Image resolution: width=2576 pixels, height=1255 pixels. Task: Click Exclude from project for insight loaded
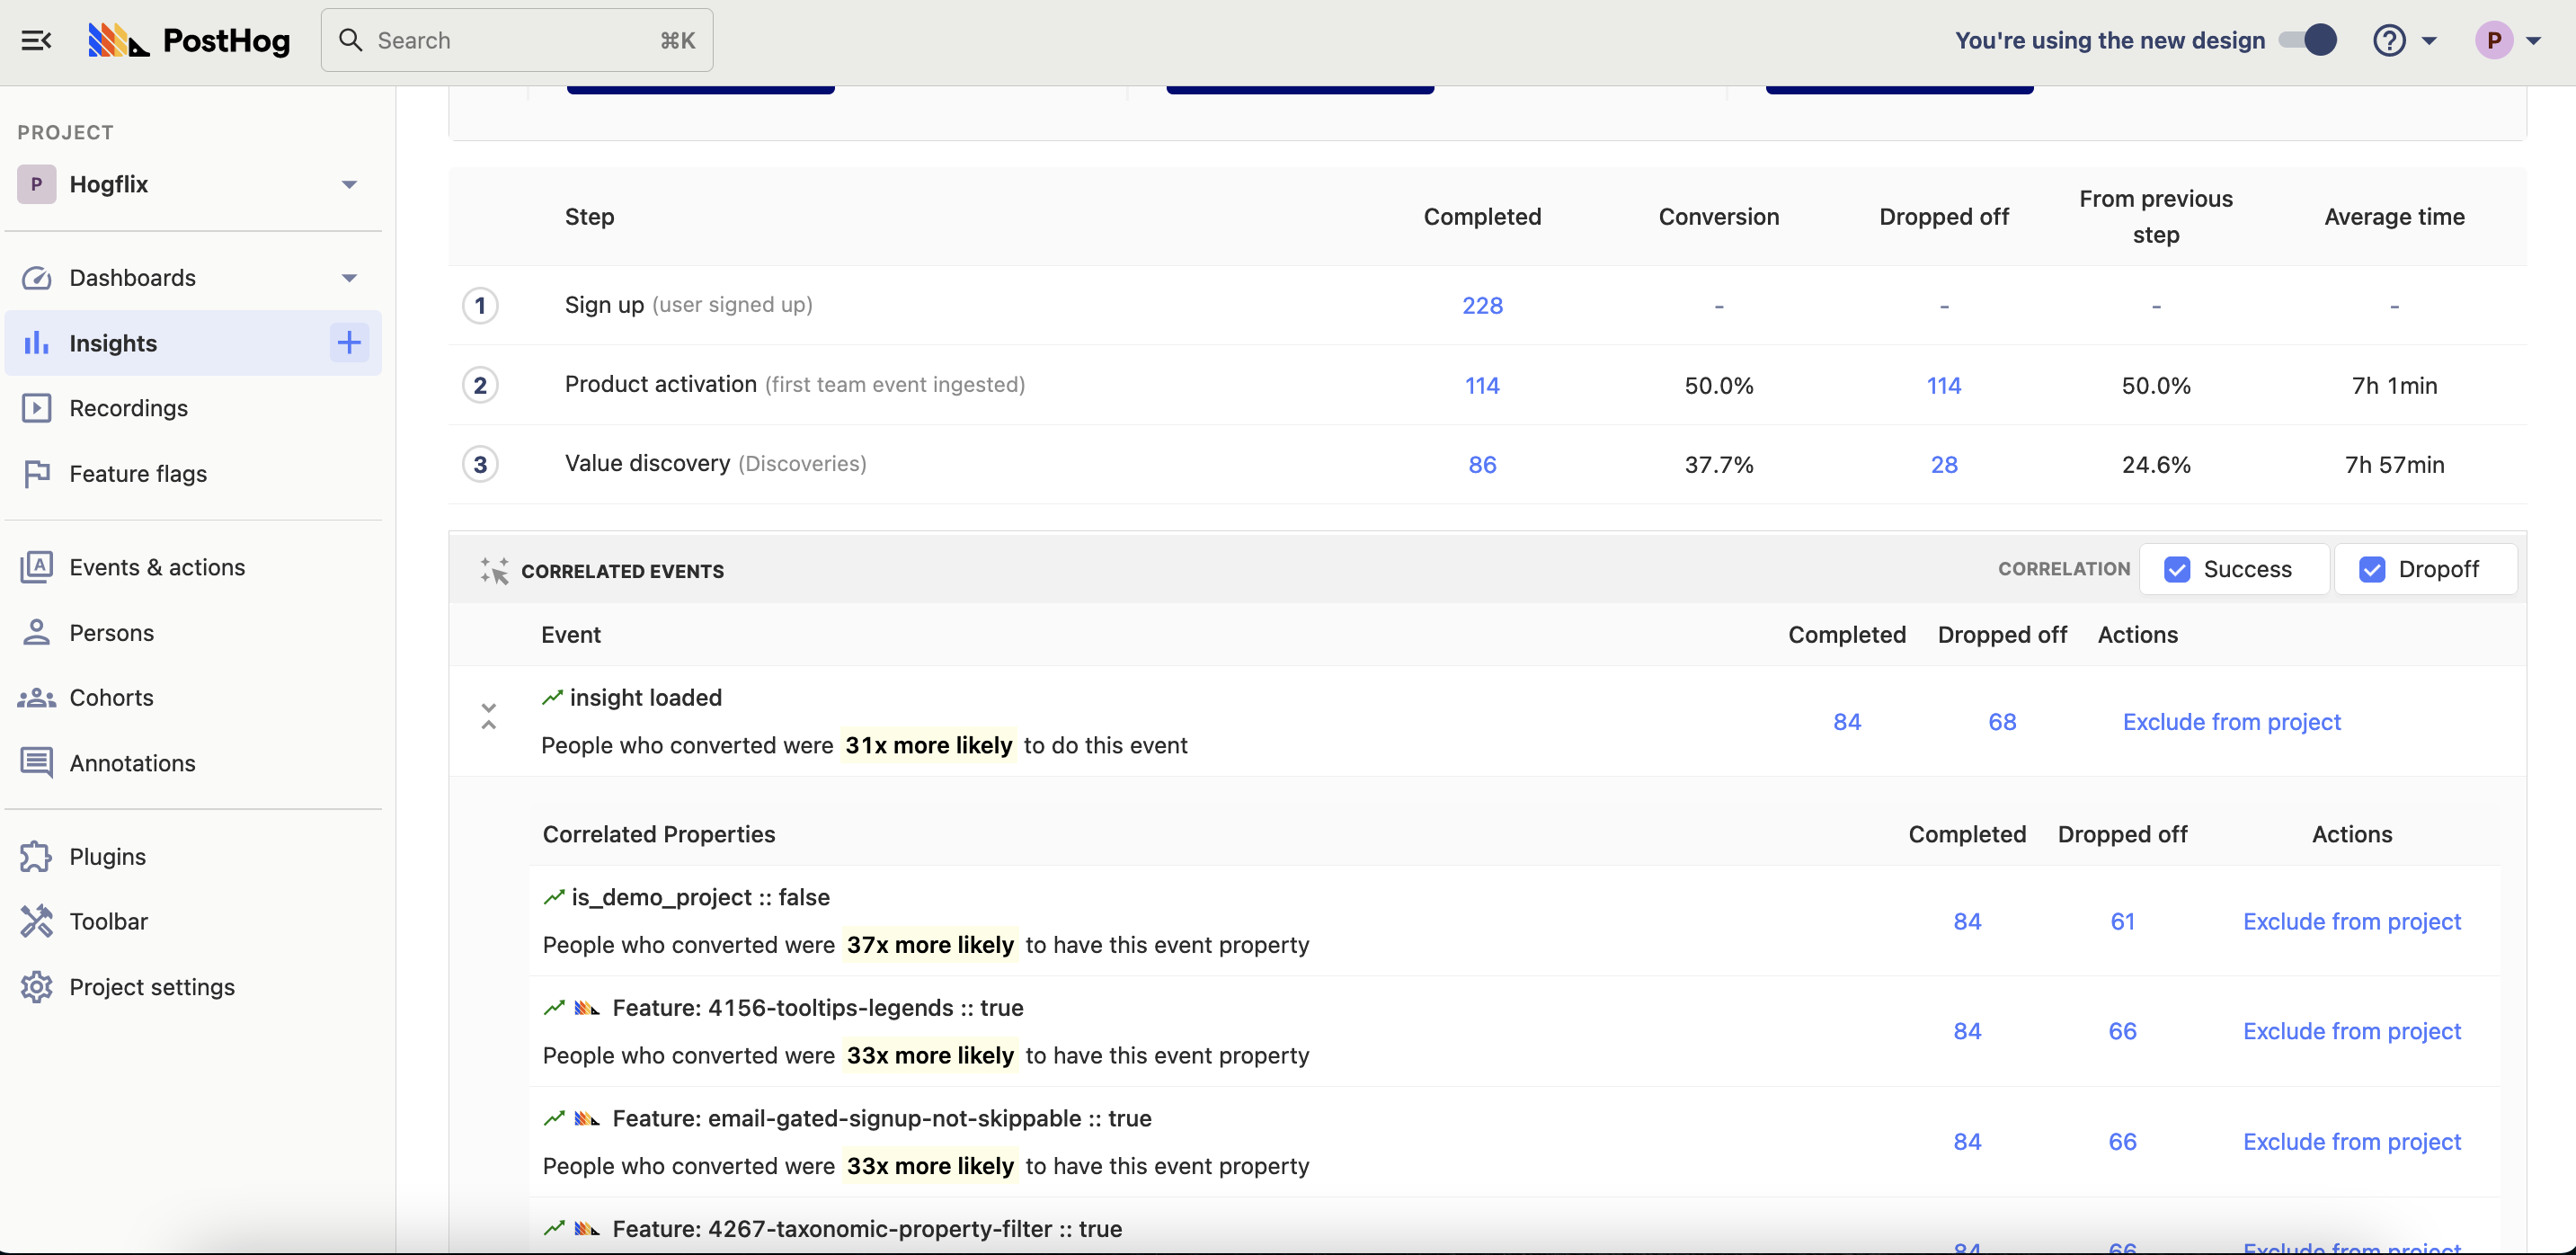[x=2231, y=722]
